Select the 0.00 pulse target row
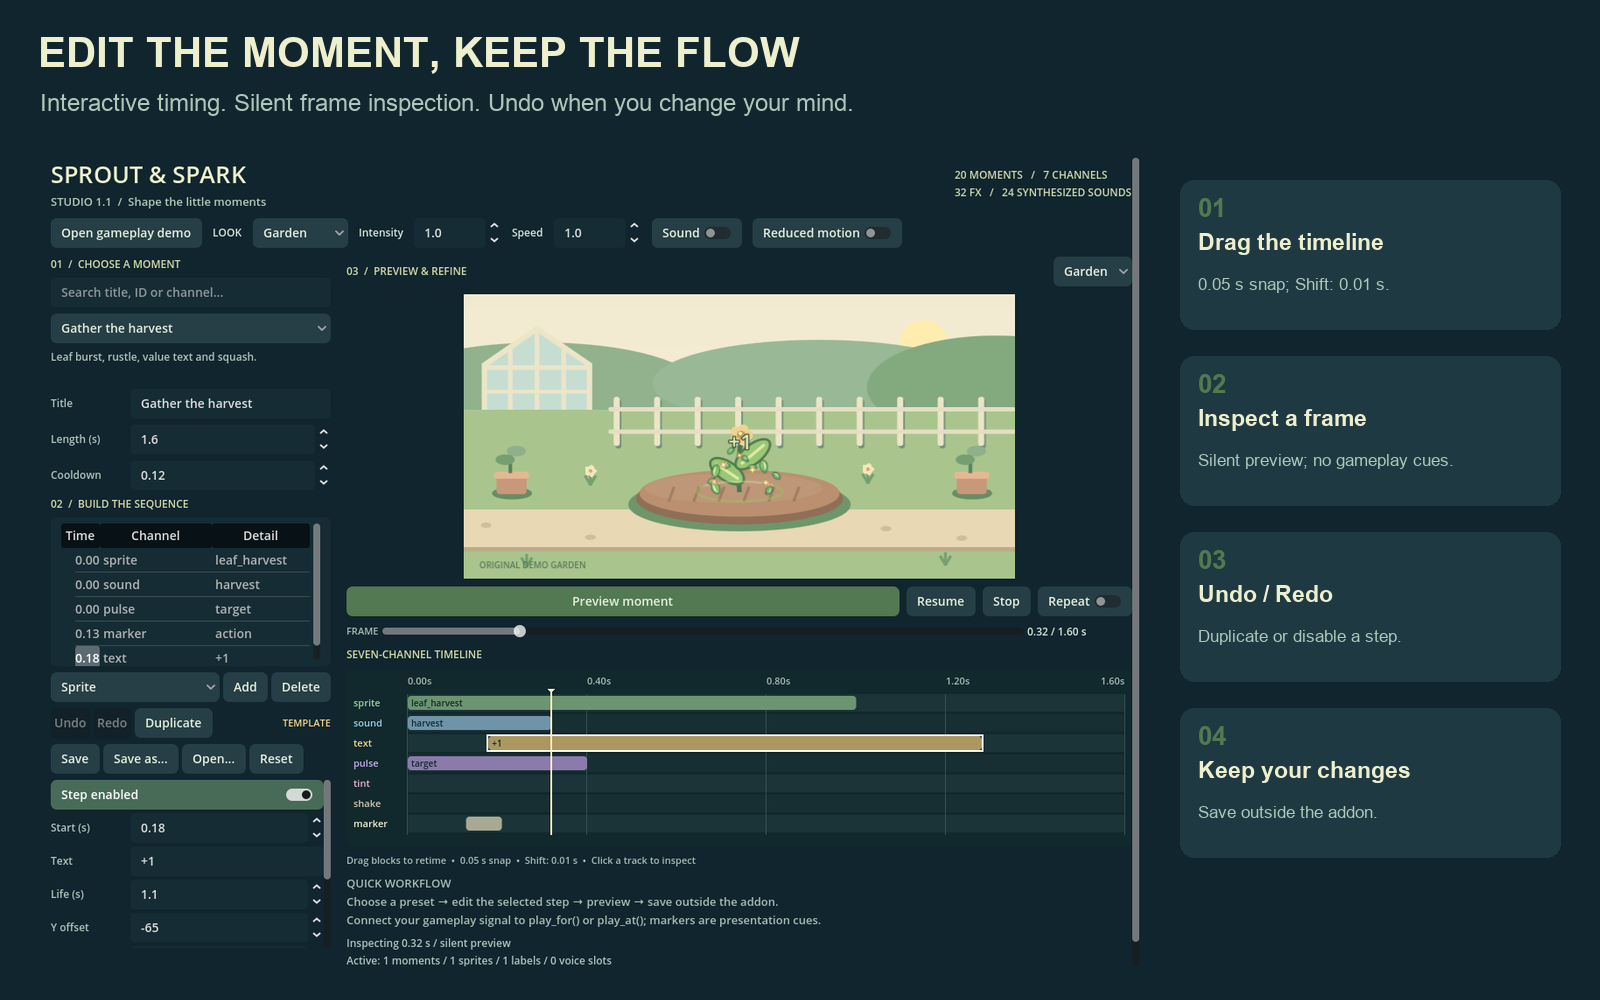Viewport: 1600px width, 1000px height. 186,609
